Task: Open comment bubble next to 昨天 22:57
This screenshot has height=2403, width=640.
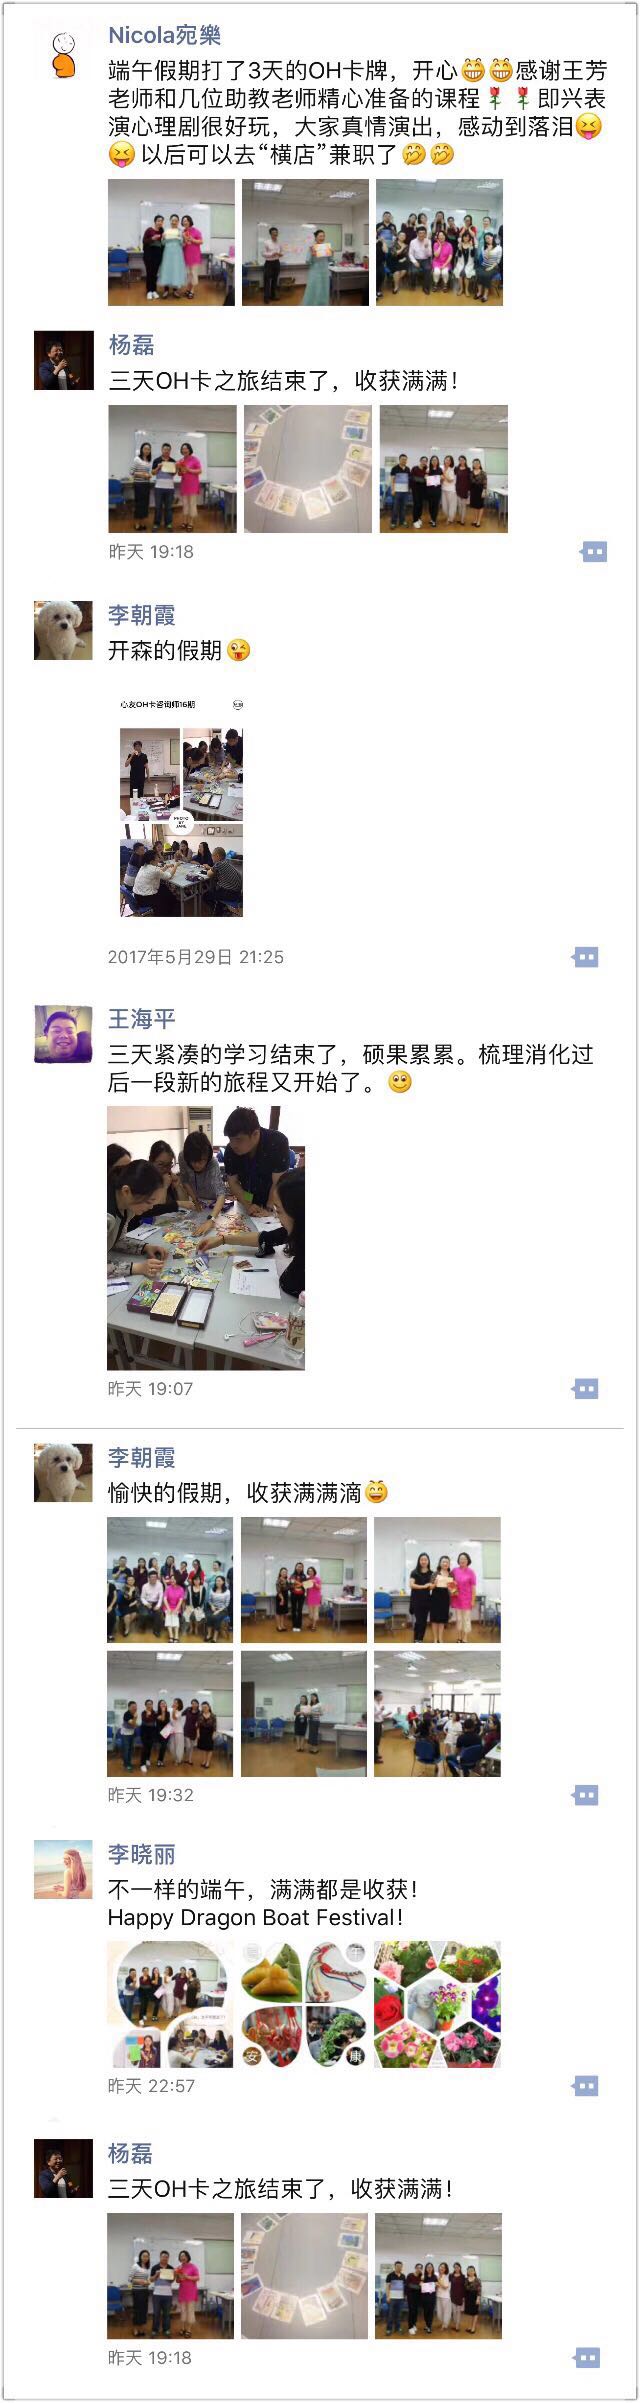Action: (x=585, y=2086)
